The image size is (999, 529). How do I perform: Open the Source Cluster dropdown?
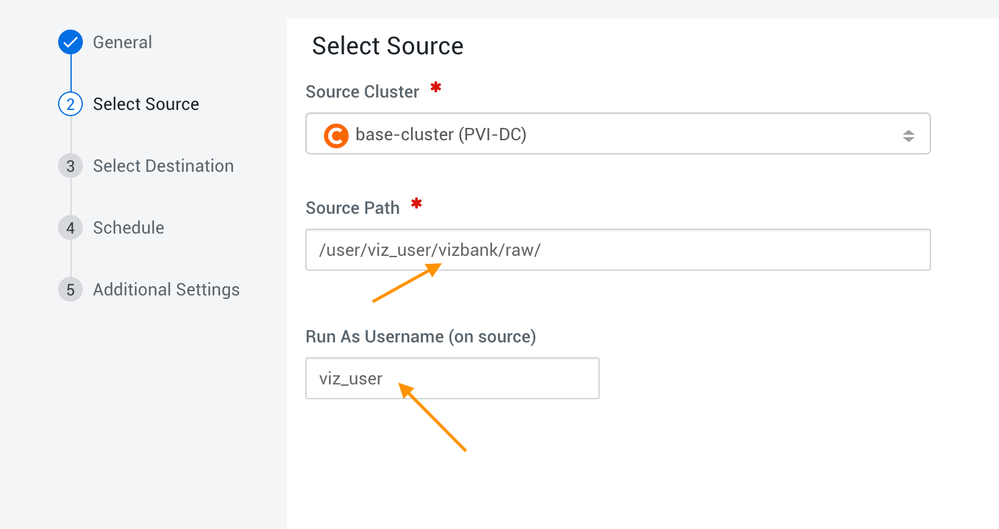point(617,134)
